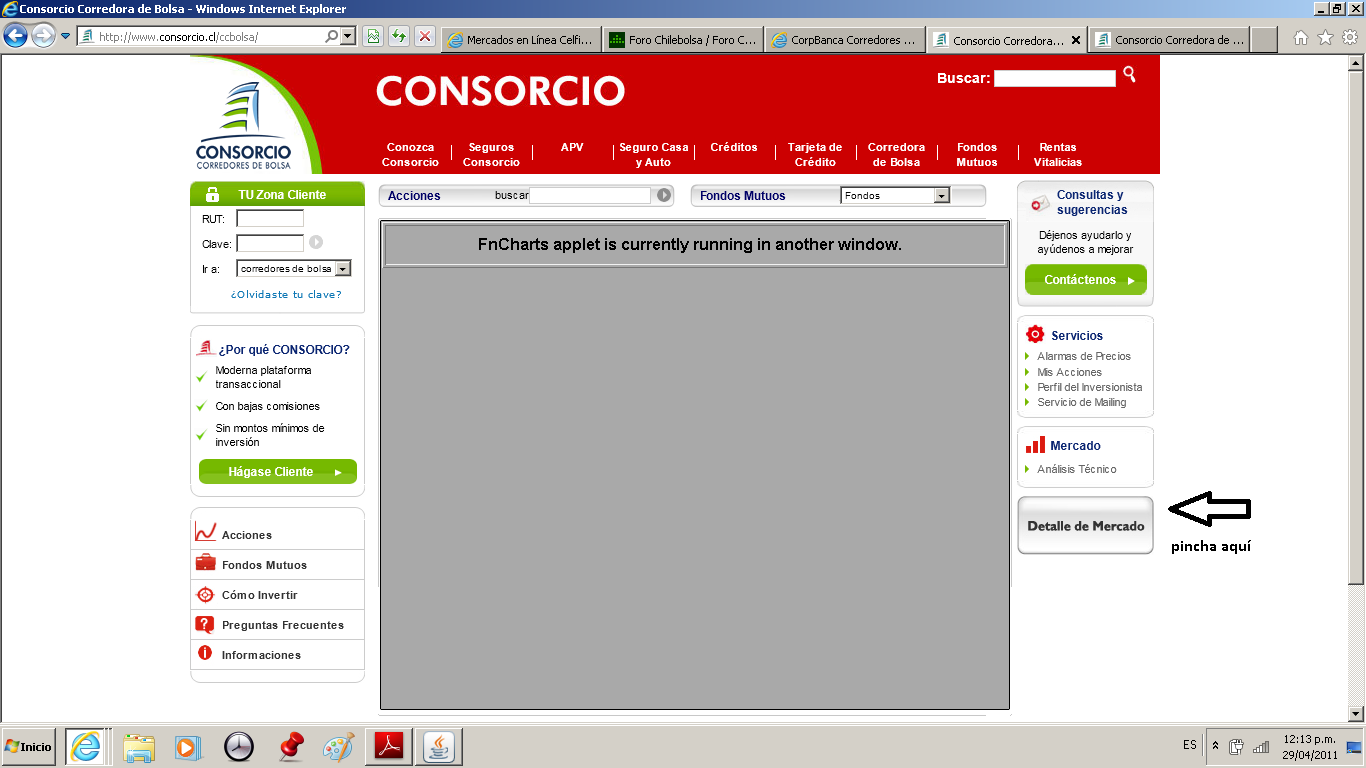Open the Servicio de Mailing link
1366x768 pixels.
tap(1082, 402)
